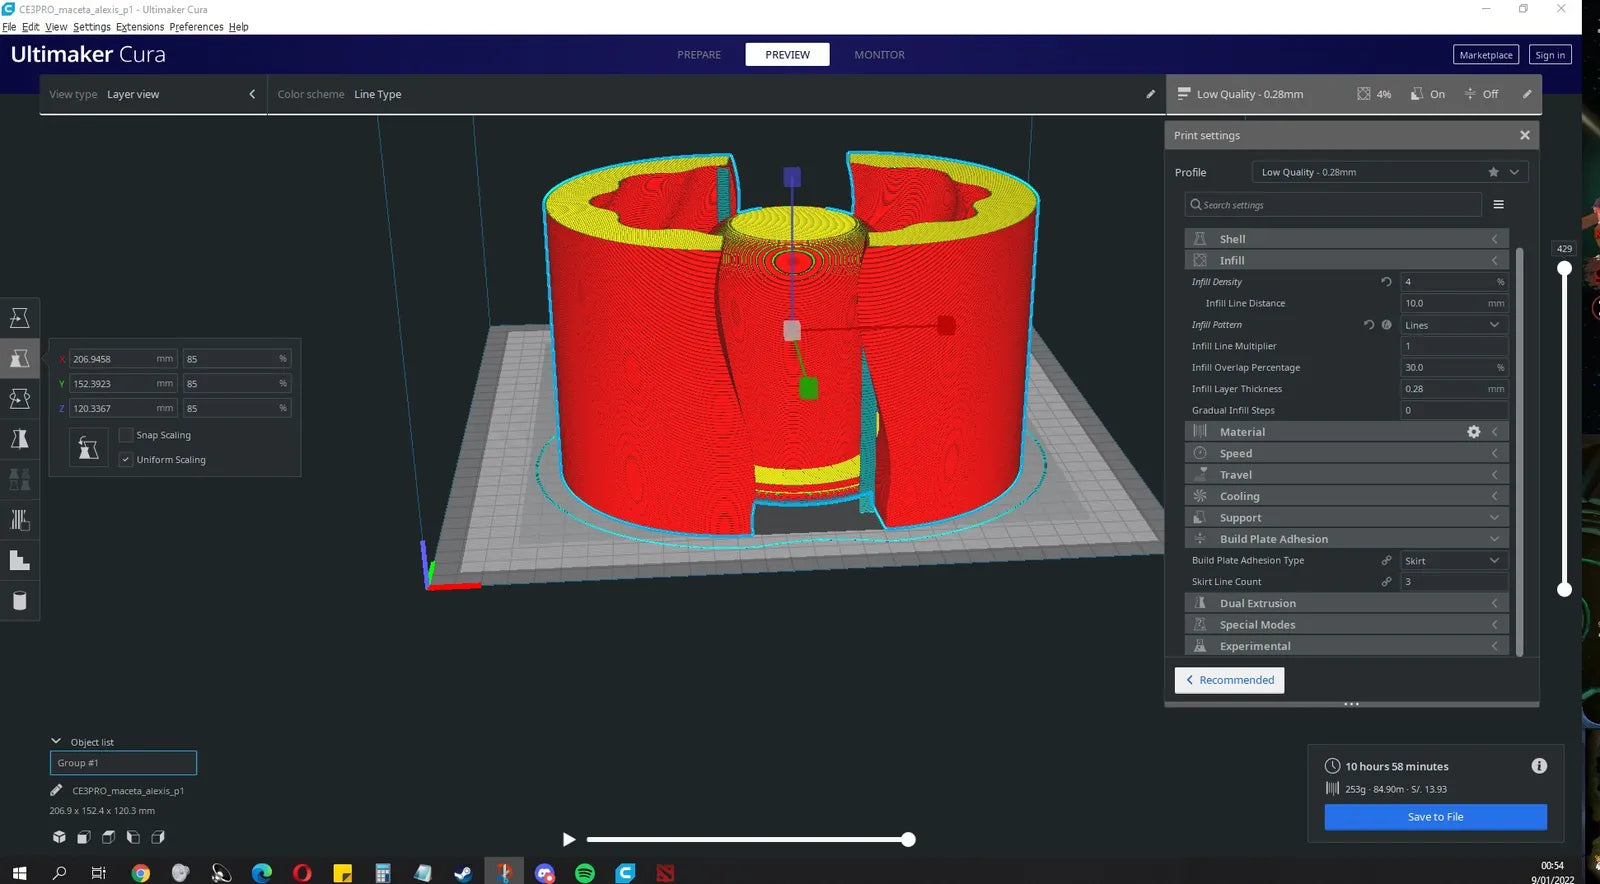
Task: Select the Move tool in left toolbar
Action: (x=19, y=318)
